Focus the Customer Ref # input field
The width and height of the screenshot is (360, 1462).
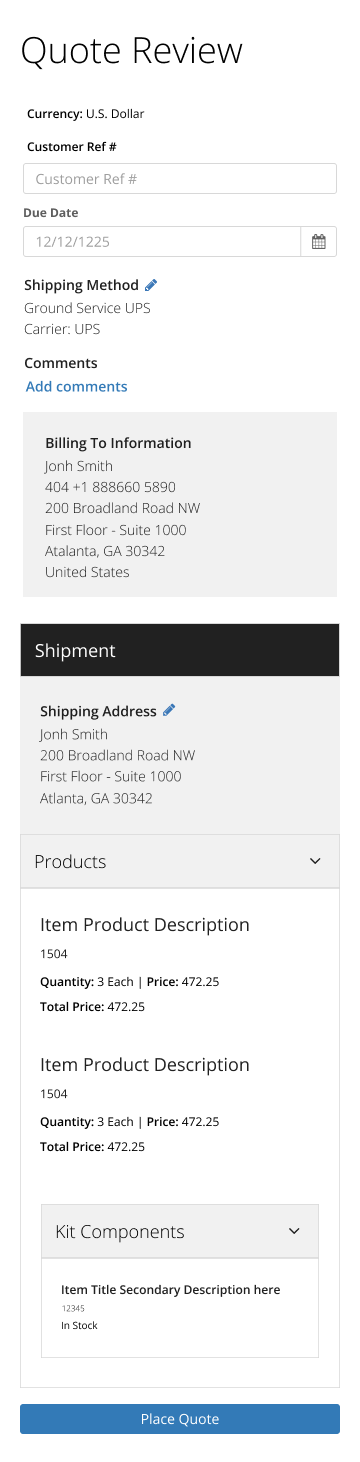coord(180,179)
